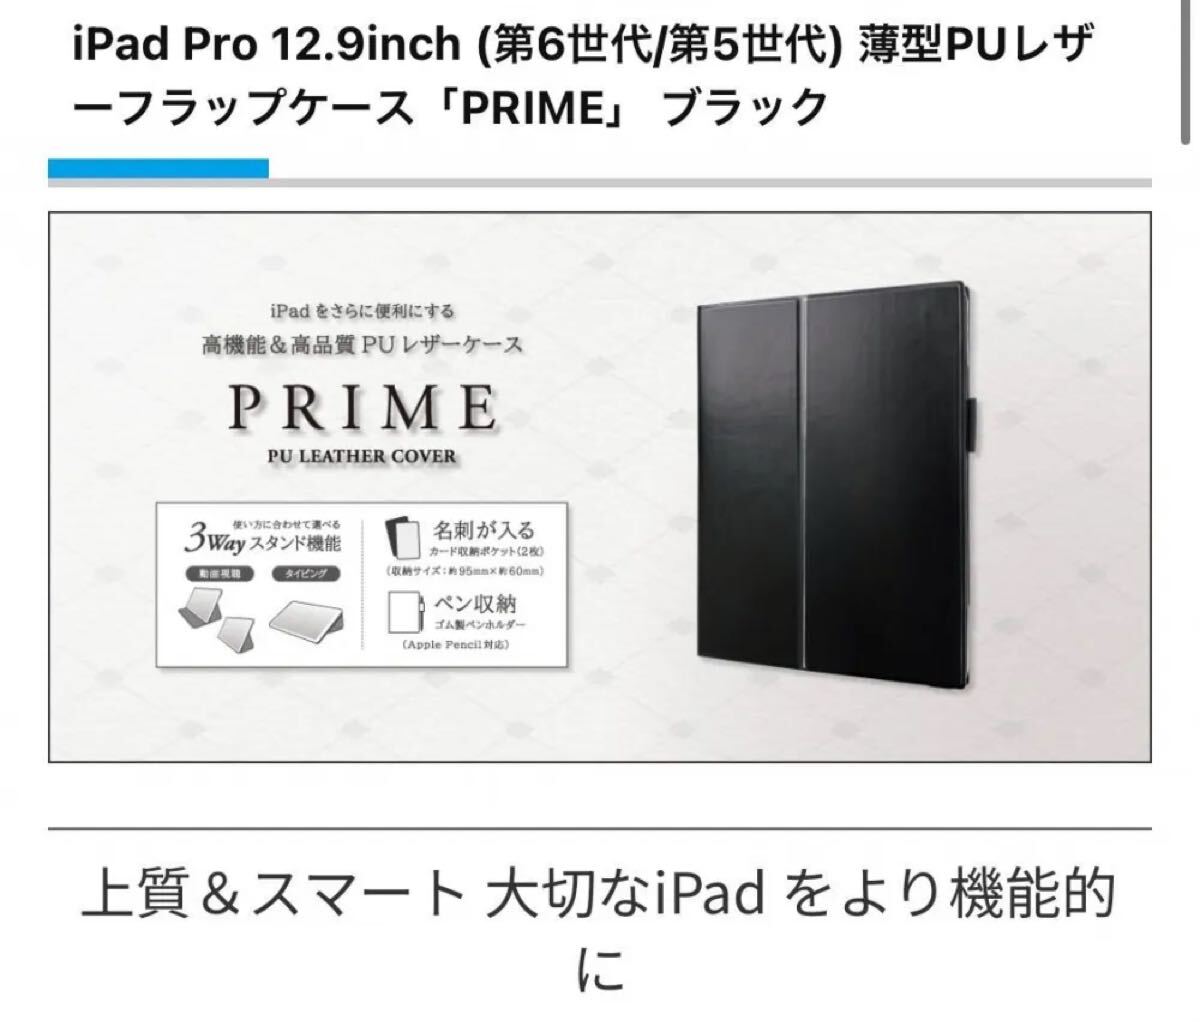Click the 高機能＆高品質 PUレザーケース tagline

[x=361, y=345]
